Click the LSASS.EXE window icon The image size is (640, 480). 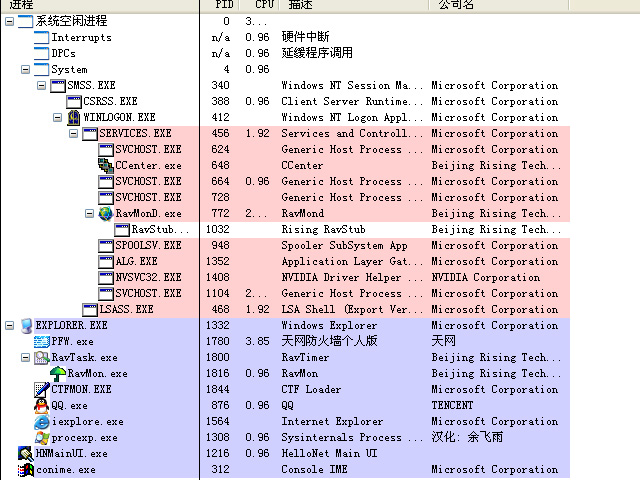click(90, 310)
